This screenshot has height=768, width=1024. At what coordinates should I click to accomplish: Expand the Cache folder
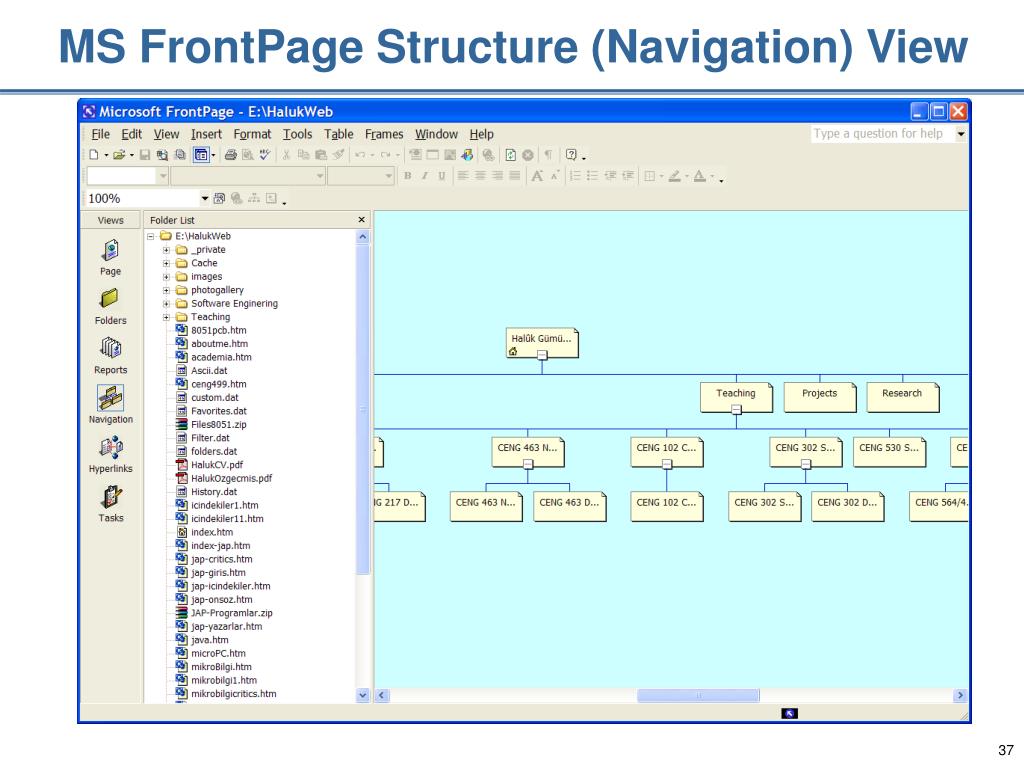[167, 263]
